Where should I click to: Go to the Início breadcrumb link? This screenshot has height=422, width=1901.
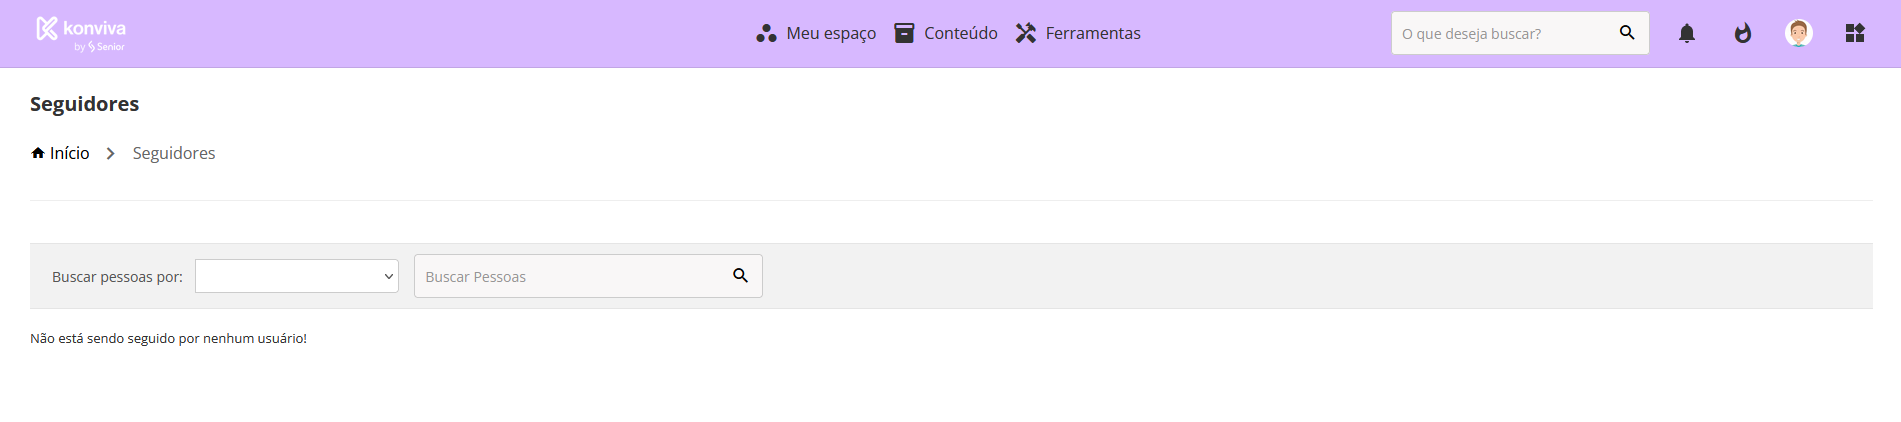(x=69, y=153)
